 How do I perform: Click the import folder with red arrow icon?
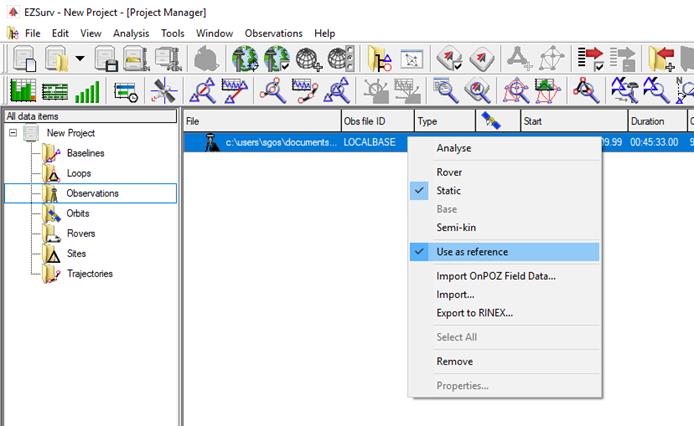click(x=661, y=58)
